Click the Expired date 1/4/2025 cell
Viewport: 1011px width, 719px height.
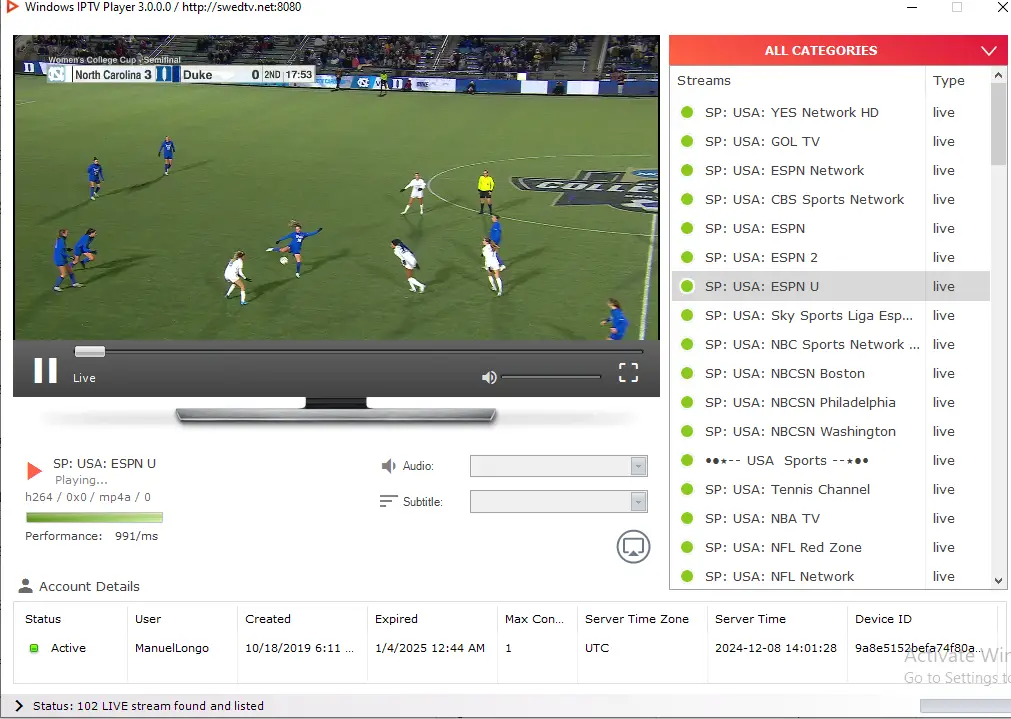click(x=430, y=648)
